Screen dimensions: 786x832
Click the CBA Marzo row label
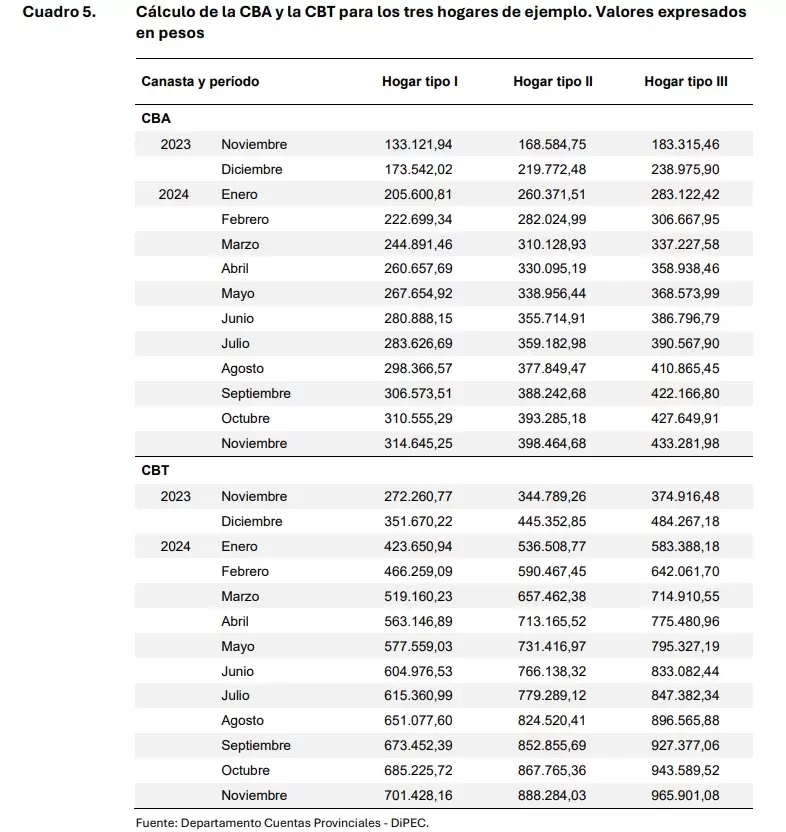240,245
